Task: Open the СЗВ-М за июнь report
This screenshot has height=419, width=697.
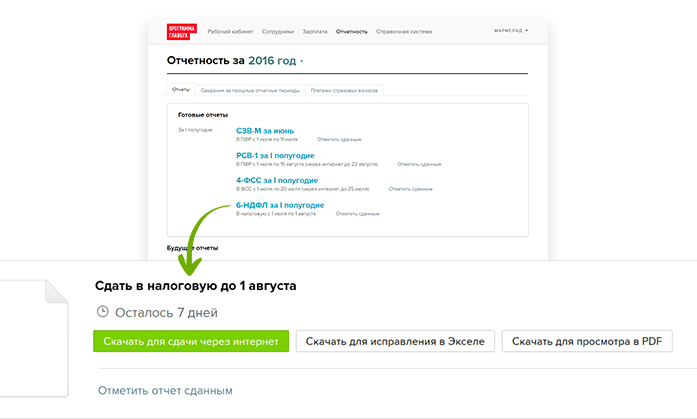Action: [267, 131]
